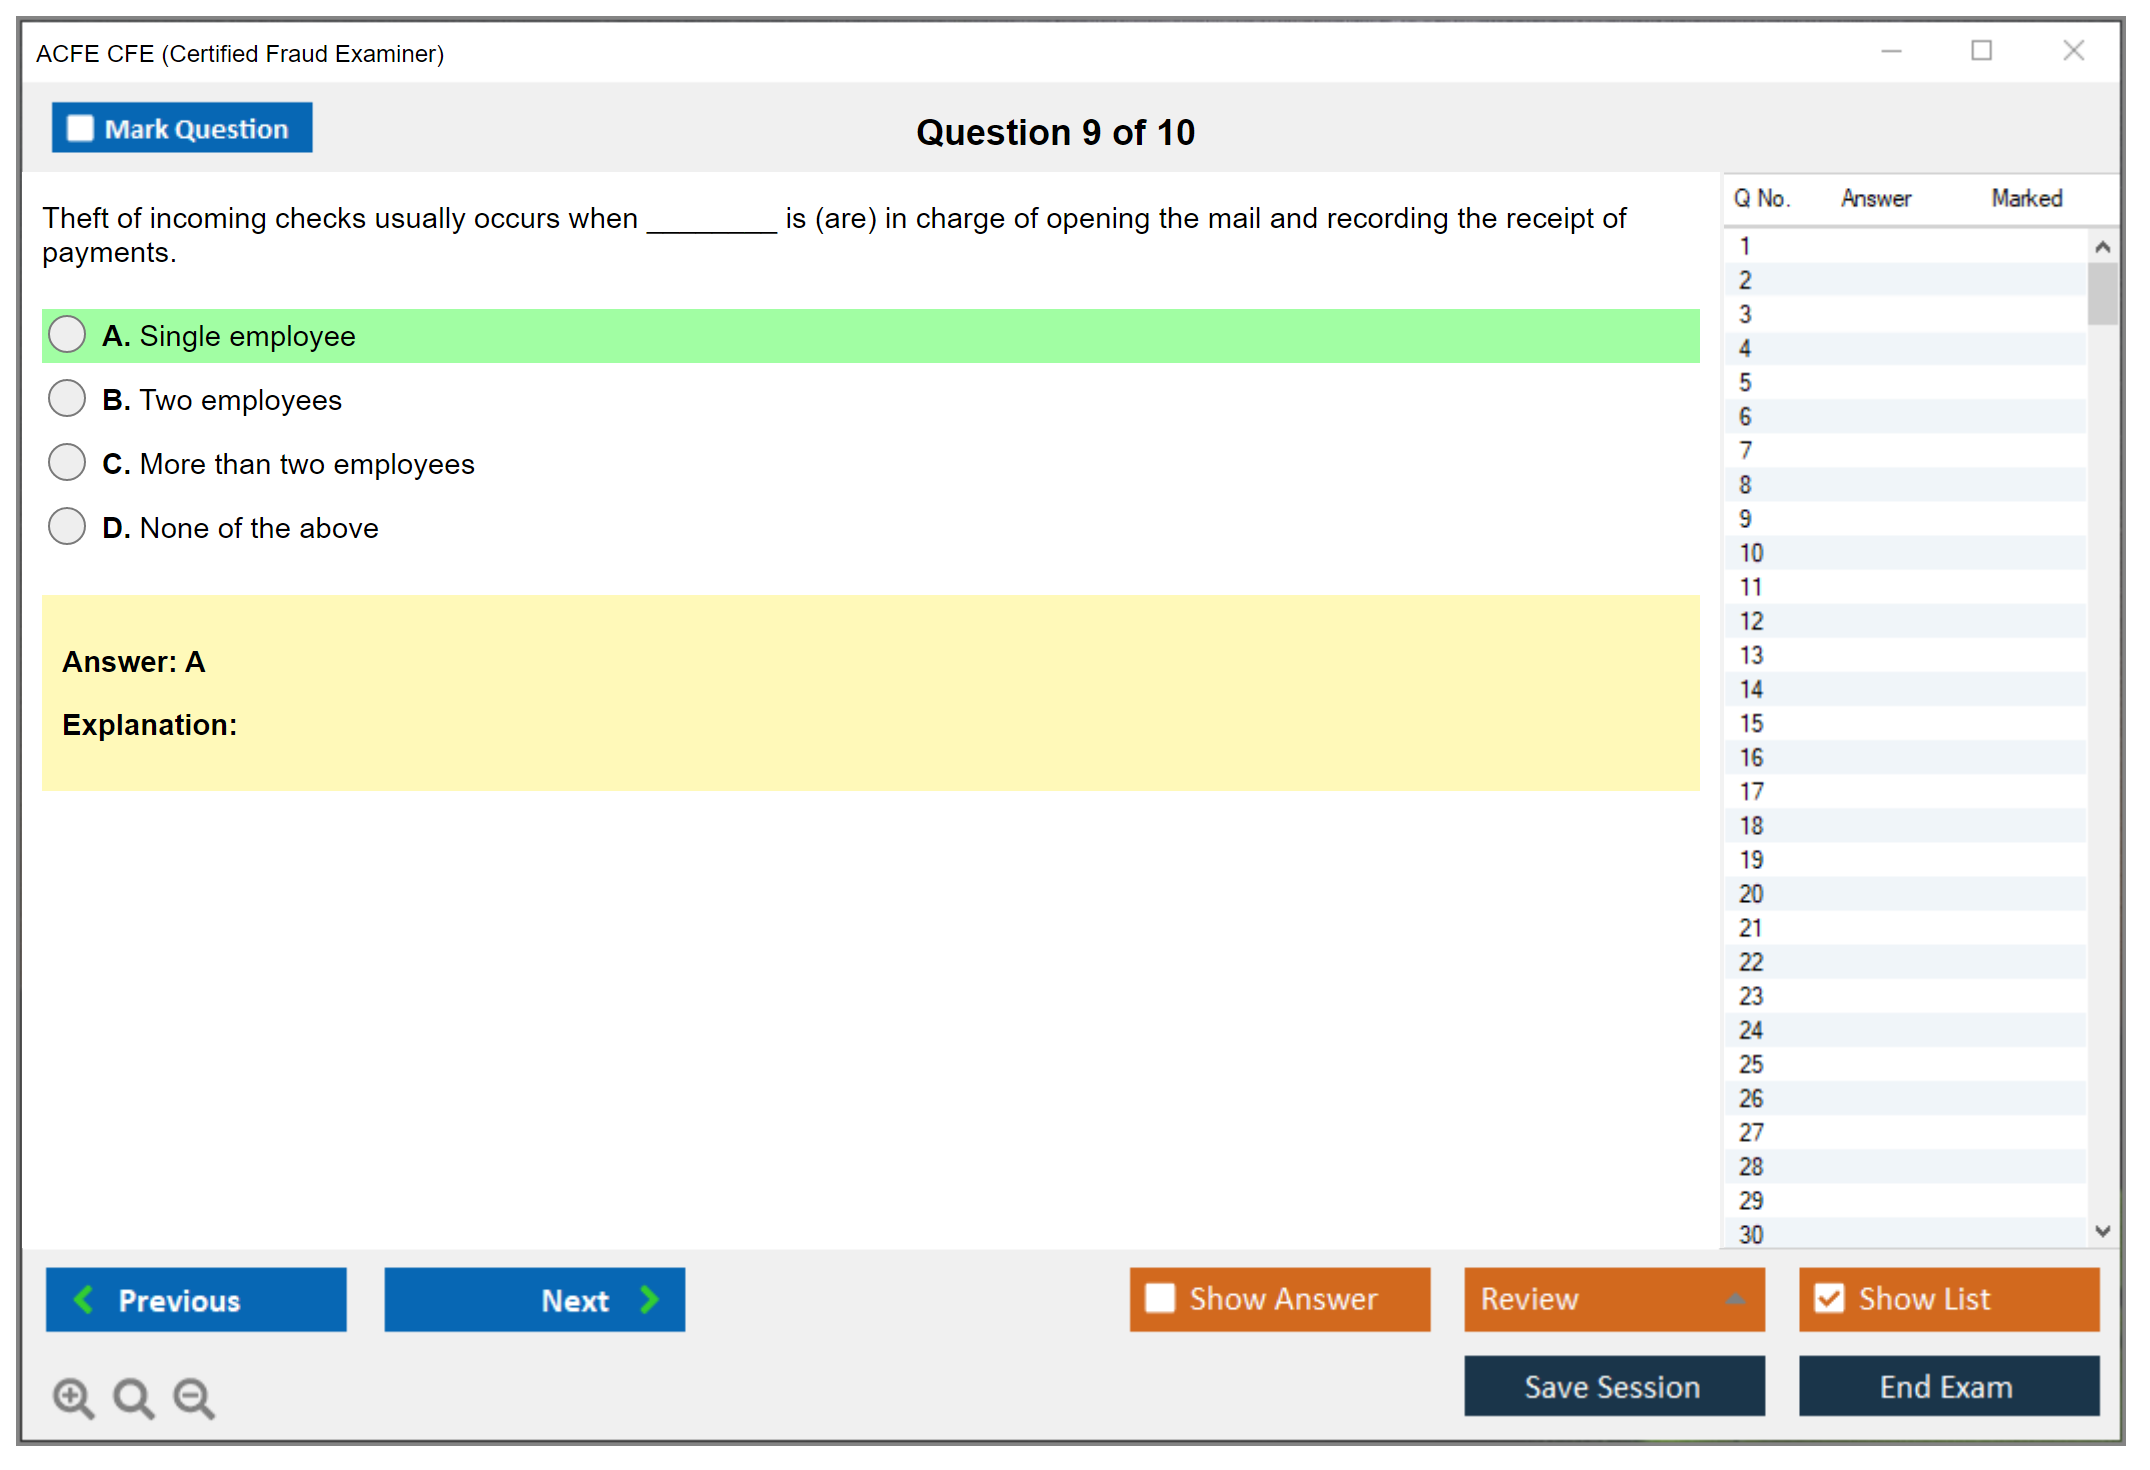This screenshot has width=2150, height=1470.
Task: Select option C More than two employees
Action: coord(67,463)
